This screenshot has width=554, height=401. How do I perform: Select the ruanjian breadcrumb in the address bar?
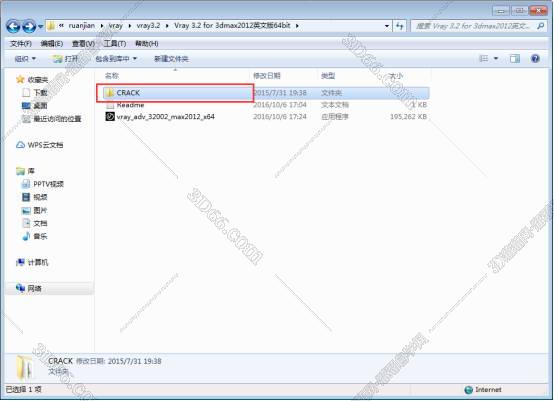pos(82,25)
